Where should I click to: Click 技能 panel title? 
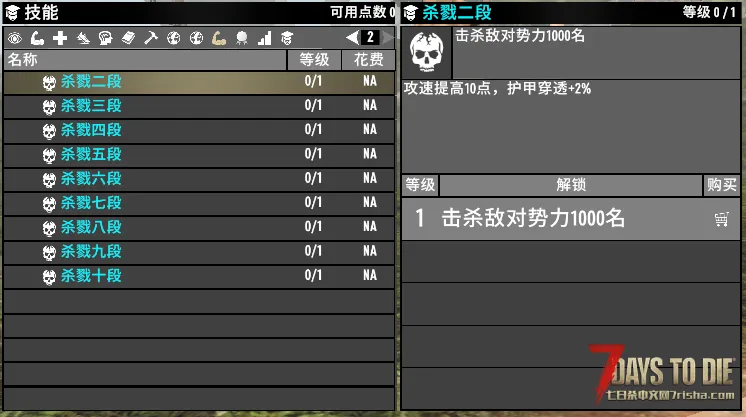41,13
